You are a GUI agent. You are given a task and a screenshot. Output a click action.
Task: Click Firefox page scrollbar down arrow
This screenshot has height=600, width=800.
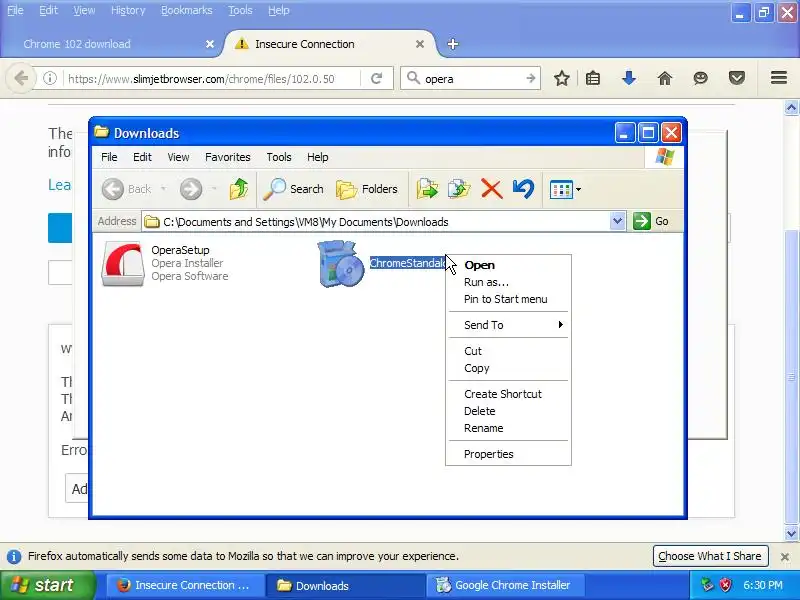[791, 534]
